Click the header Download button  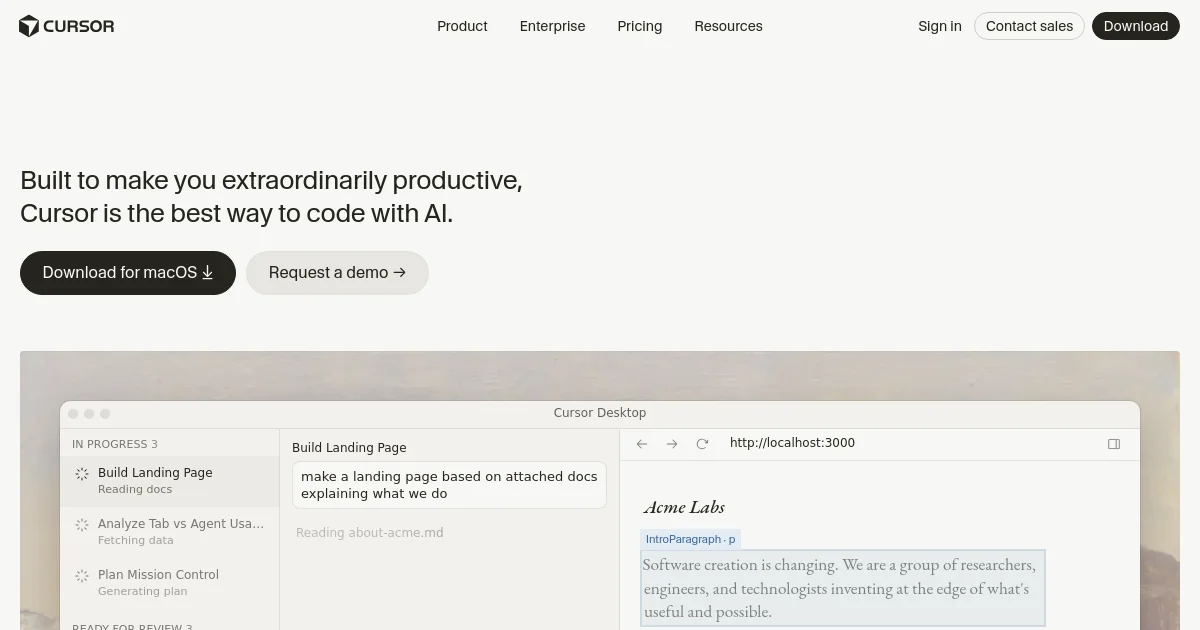pyautogui.click(x=1136, y=26)
